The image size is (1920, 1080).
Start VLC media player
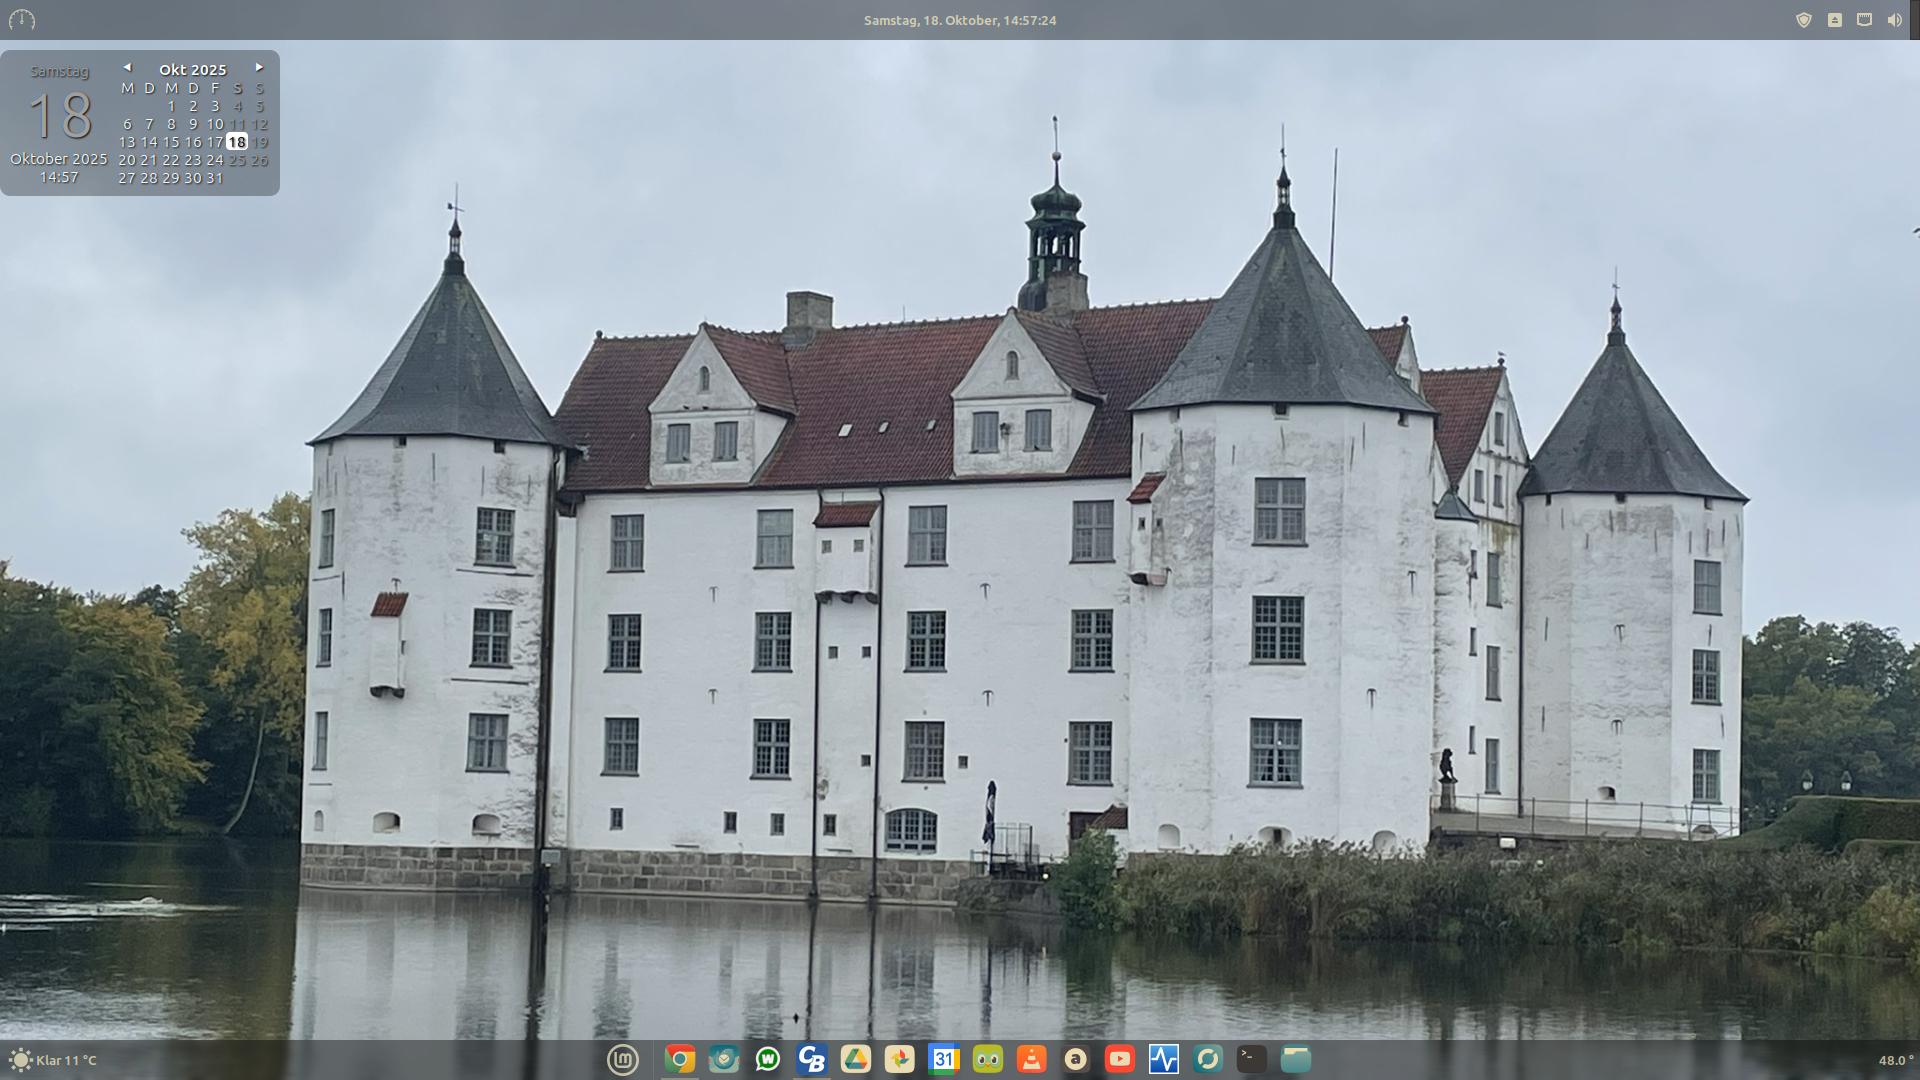pos(1031,1059)
